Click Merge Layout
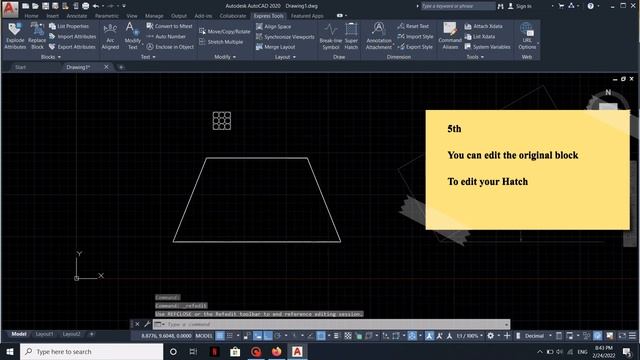This screenshot has height=360, width=640. [276, 47]
